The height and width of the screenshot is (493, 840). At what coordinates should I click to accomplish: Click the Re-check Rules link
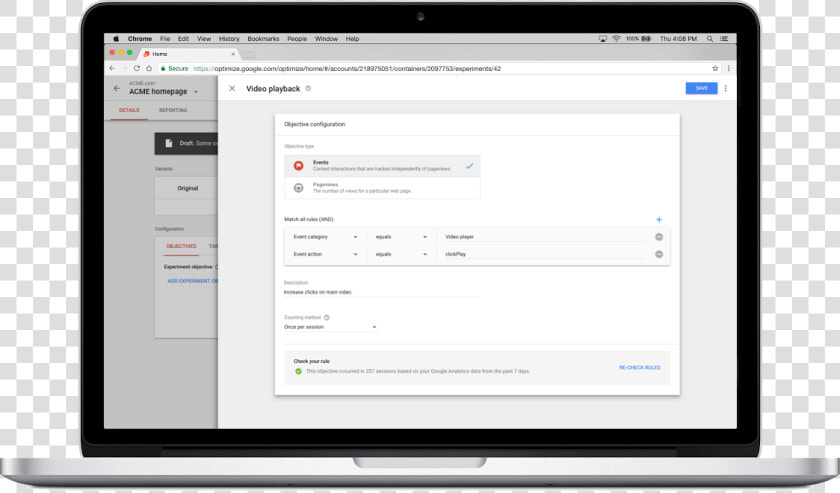640,368
